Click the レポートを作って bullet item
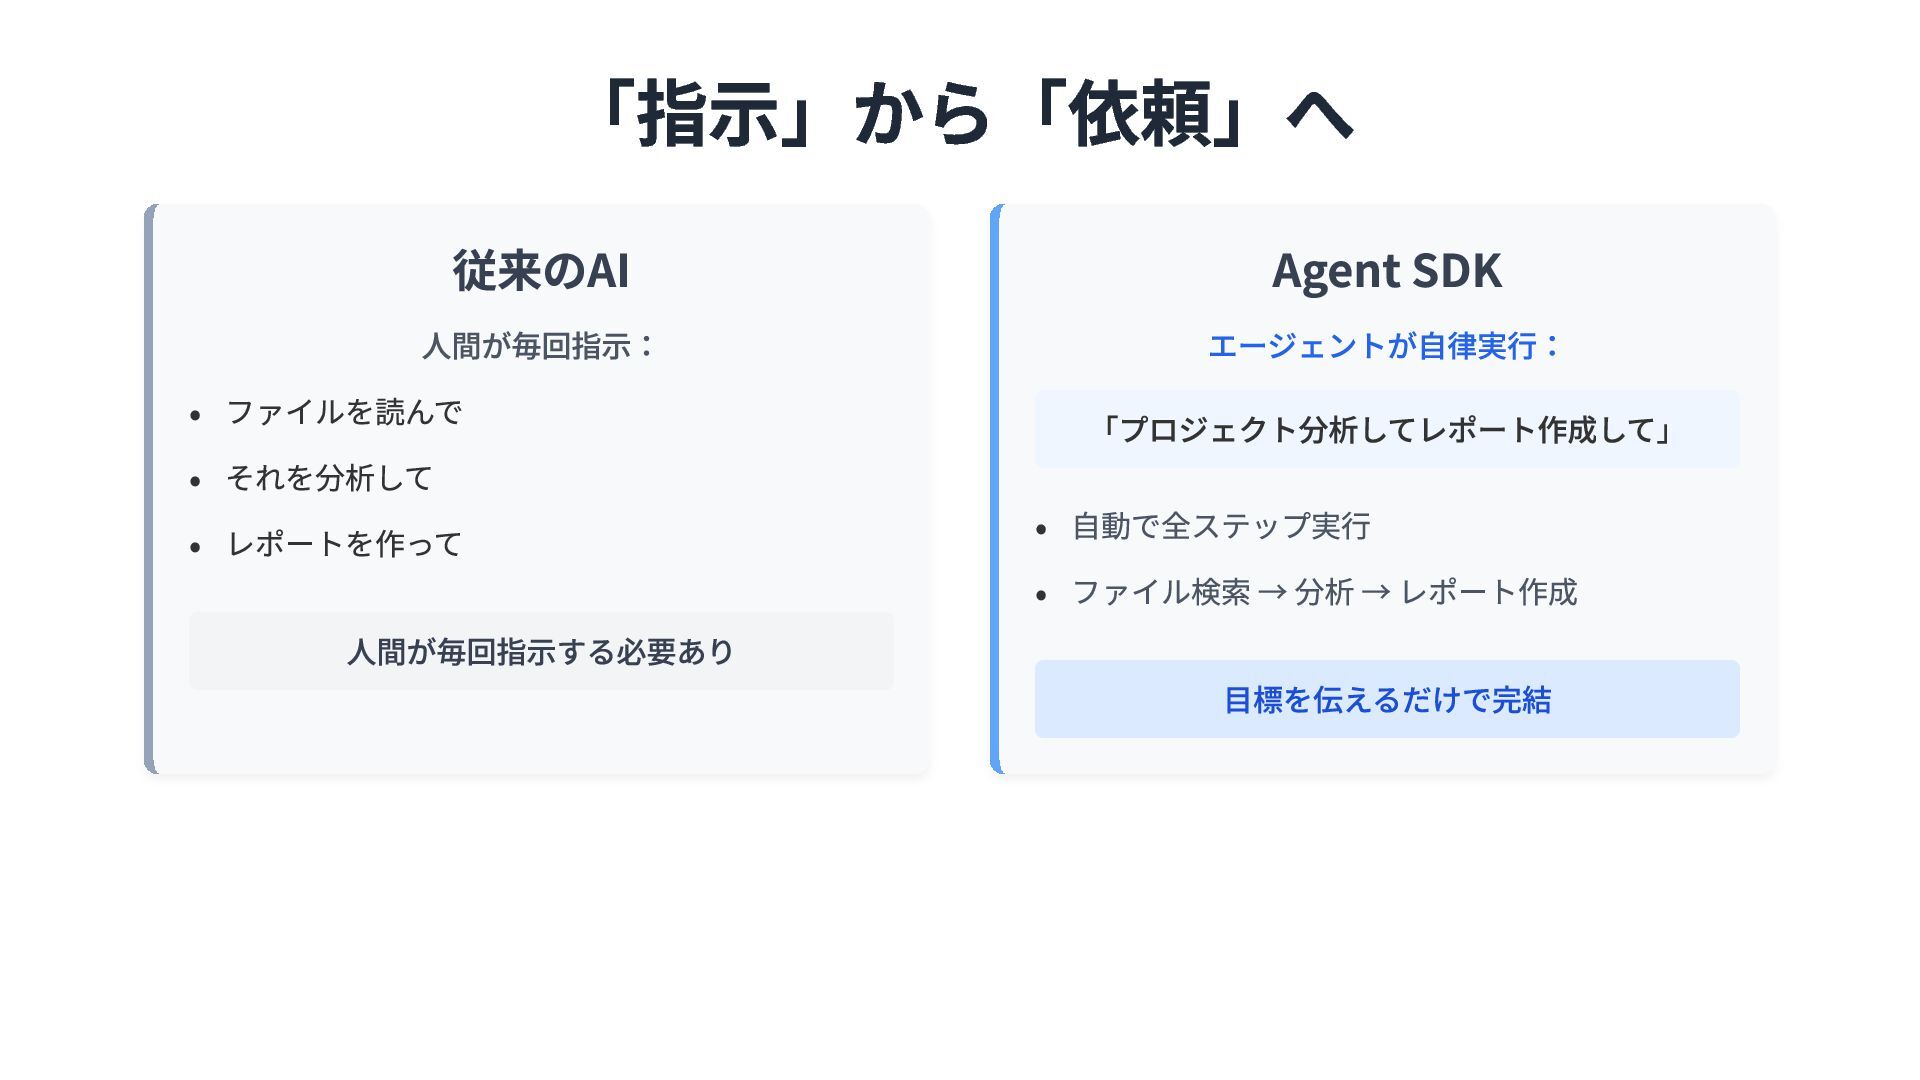This screenshot has width=1920, height=1080. (x=343, y=544)
